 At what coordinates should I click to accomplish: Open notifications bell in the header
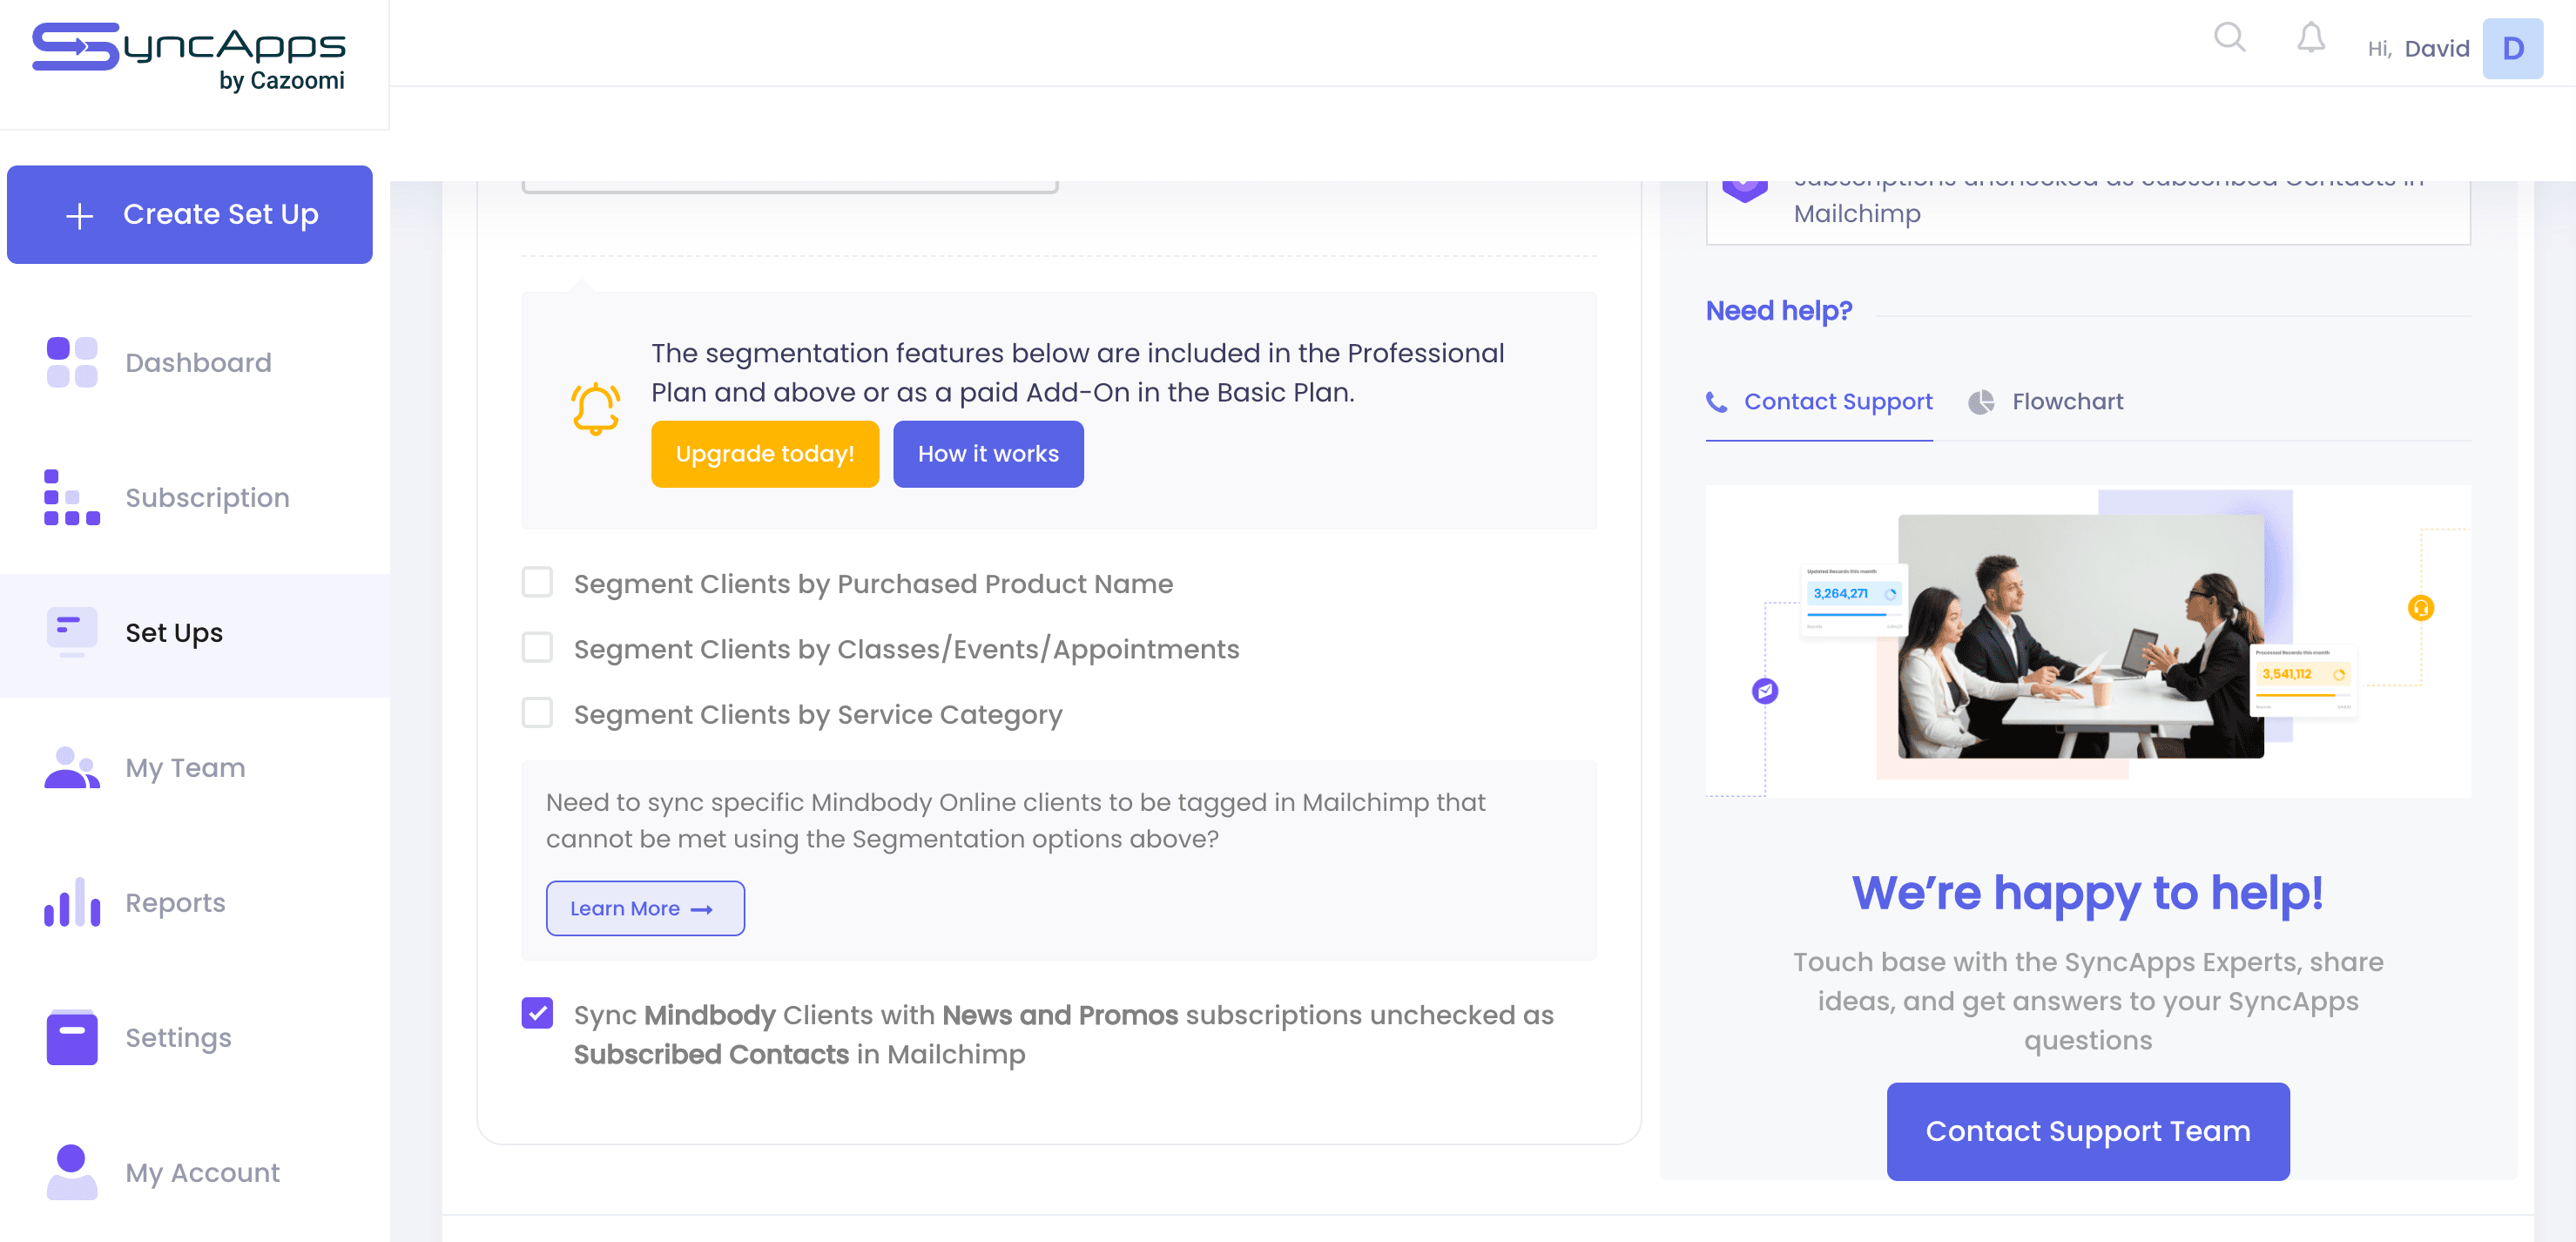(2311, 38)
